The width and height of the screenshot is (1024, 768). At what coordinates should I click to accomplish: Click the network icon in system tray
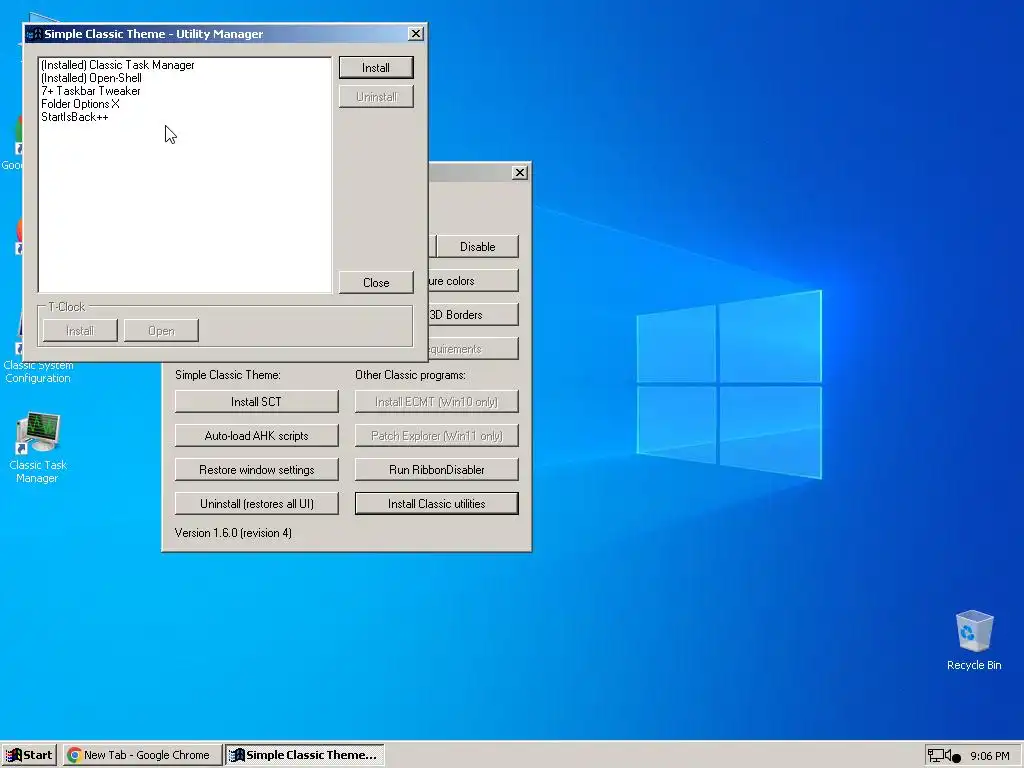(935, 756)
